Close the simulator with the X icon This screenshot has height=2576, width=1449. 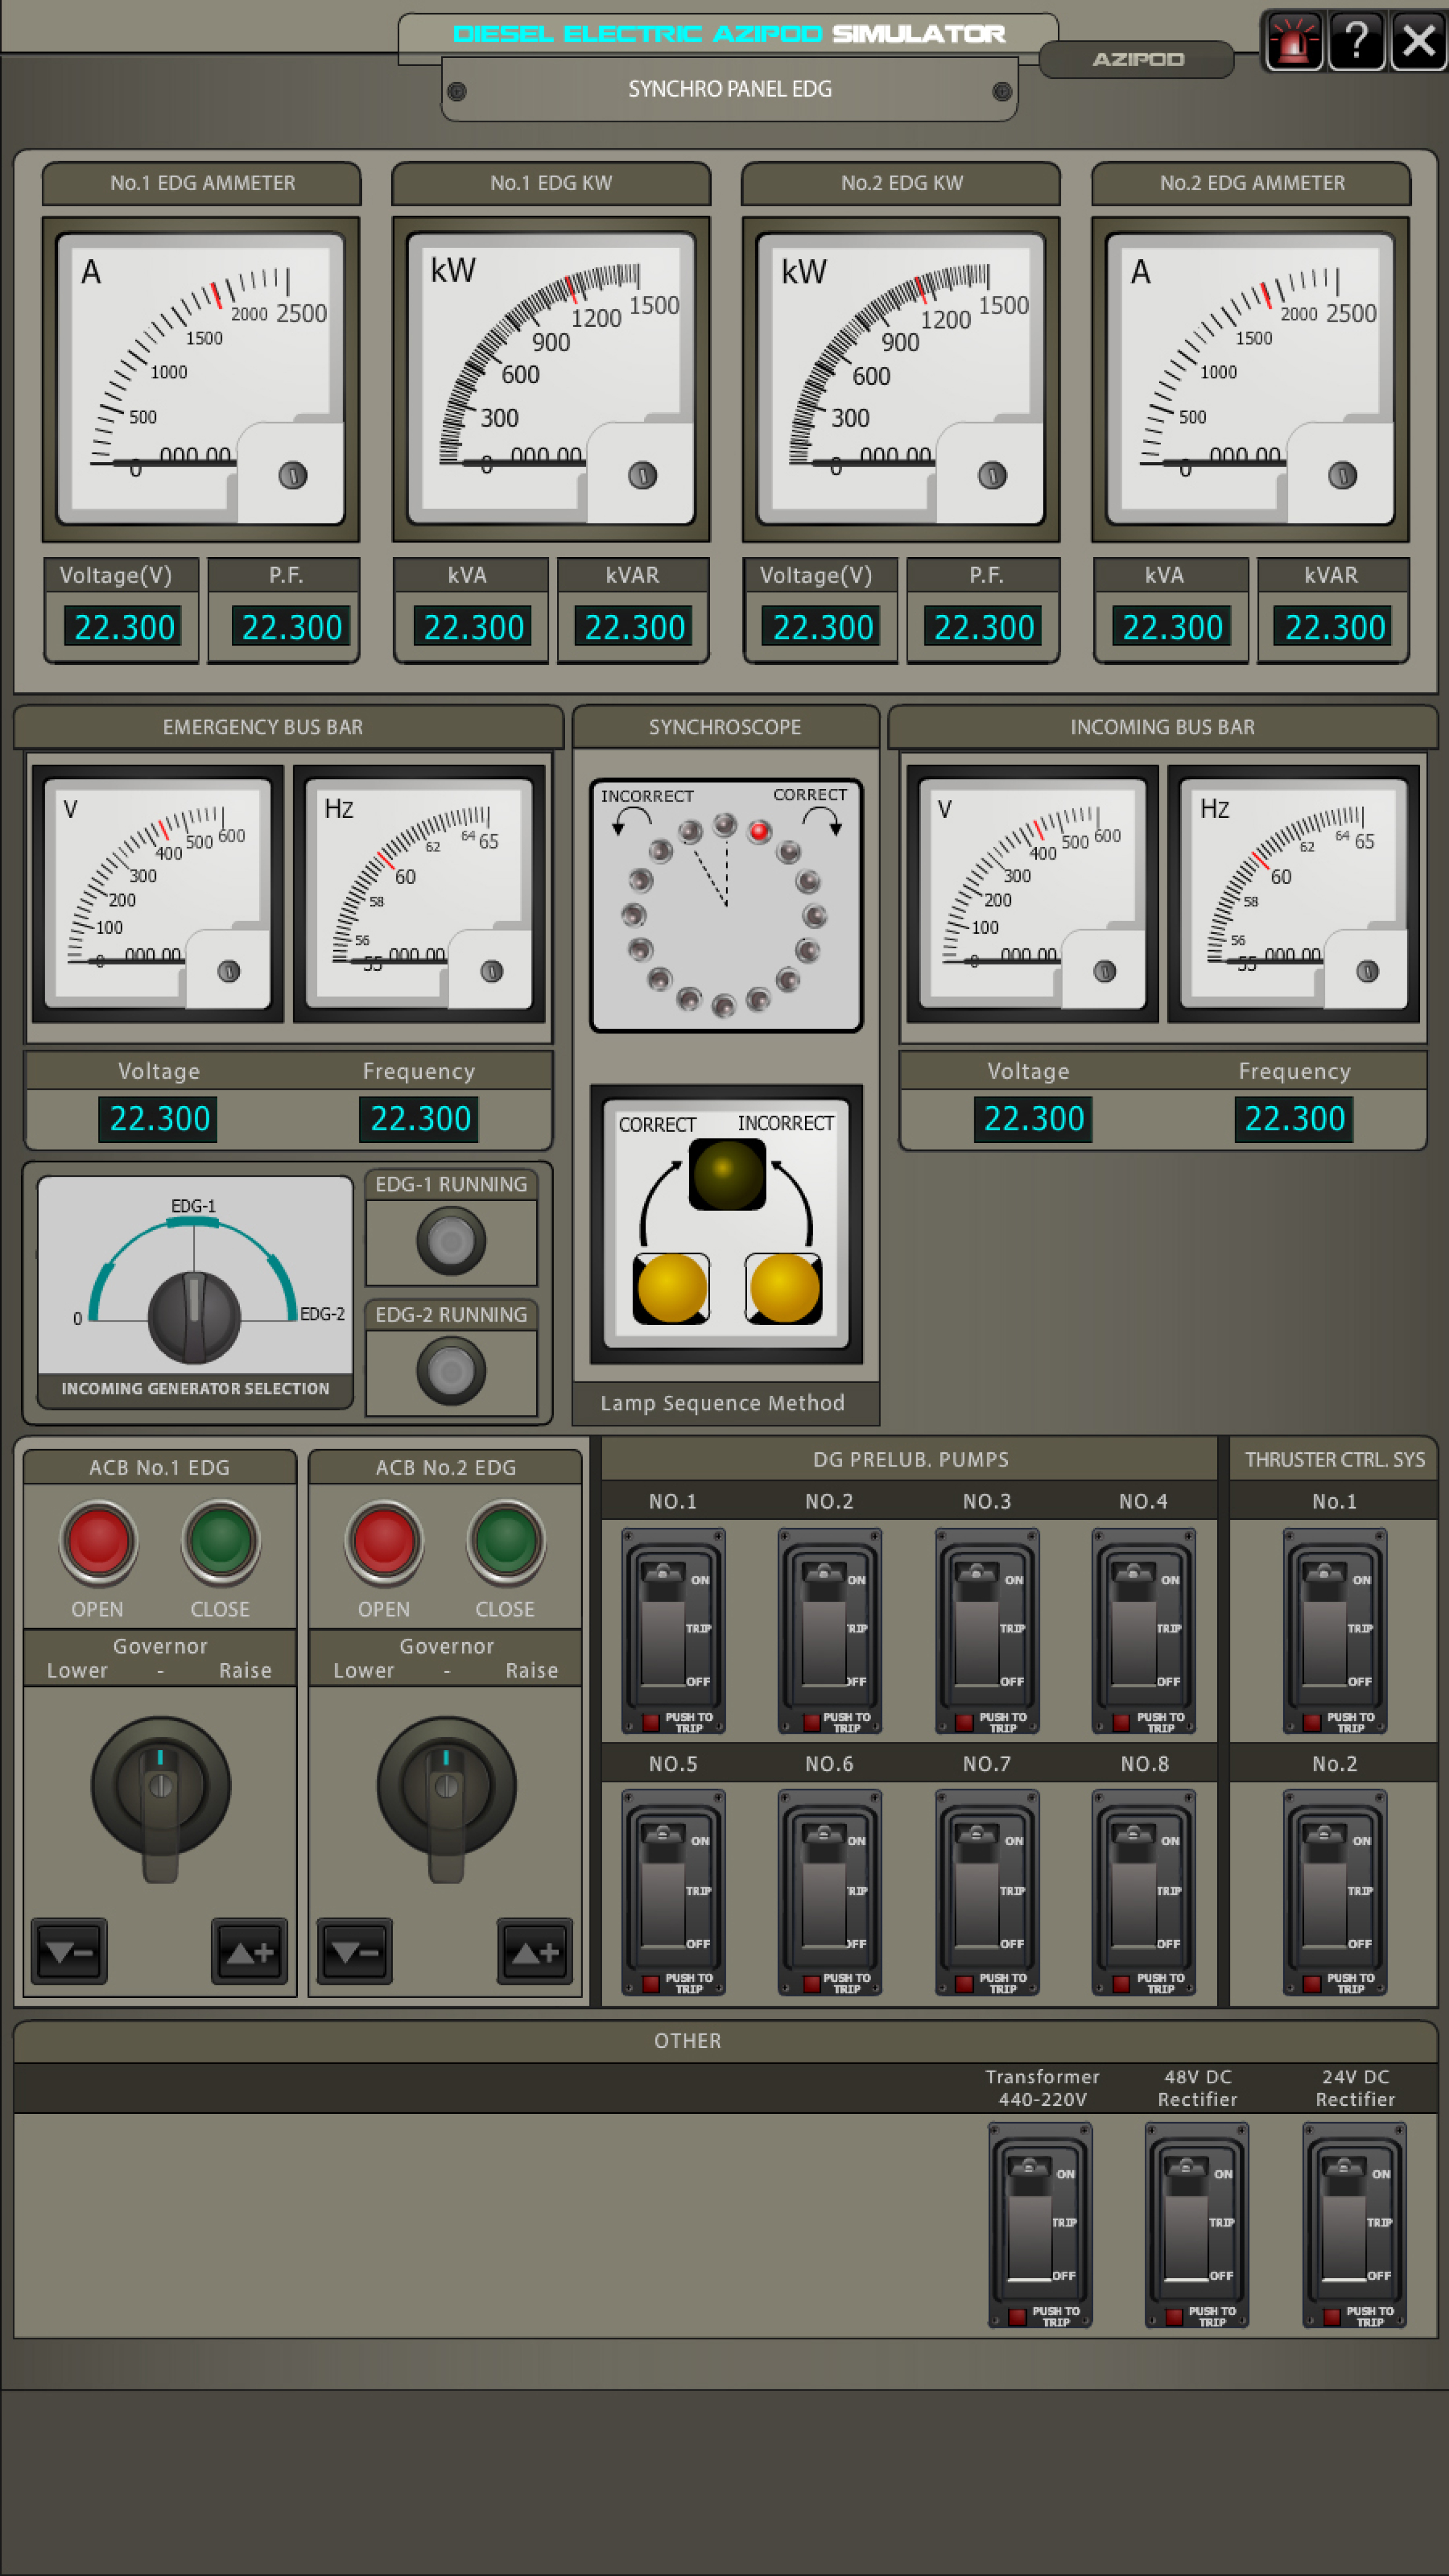click(1418, 41)
